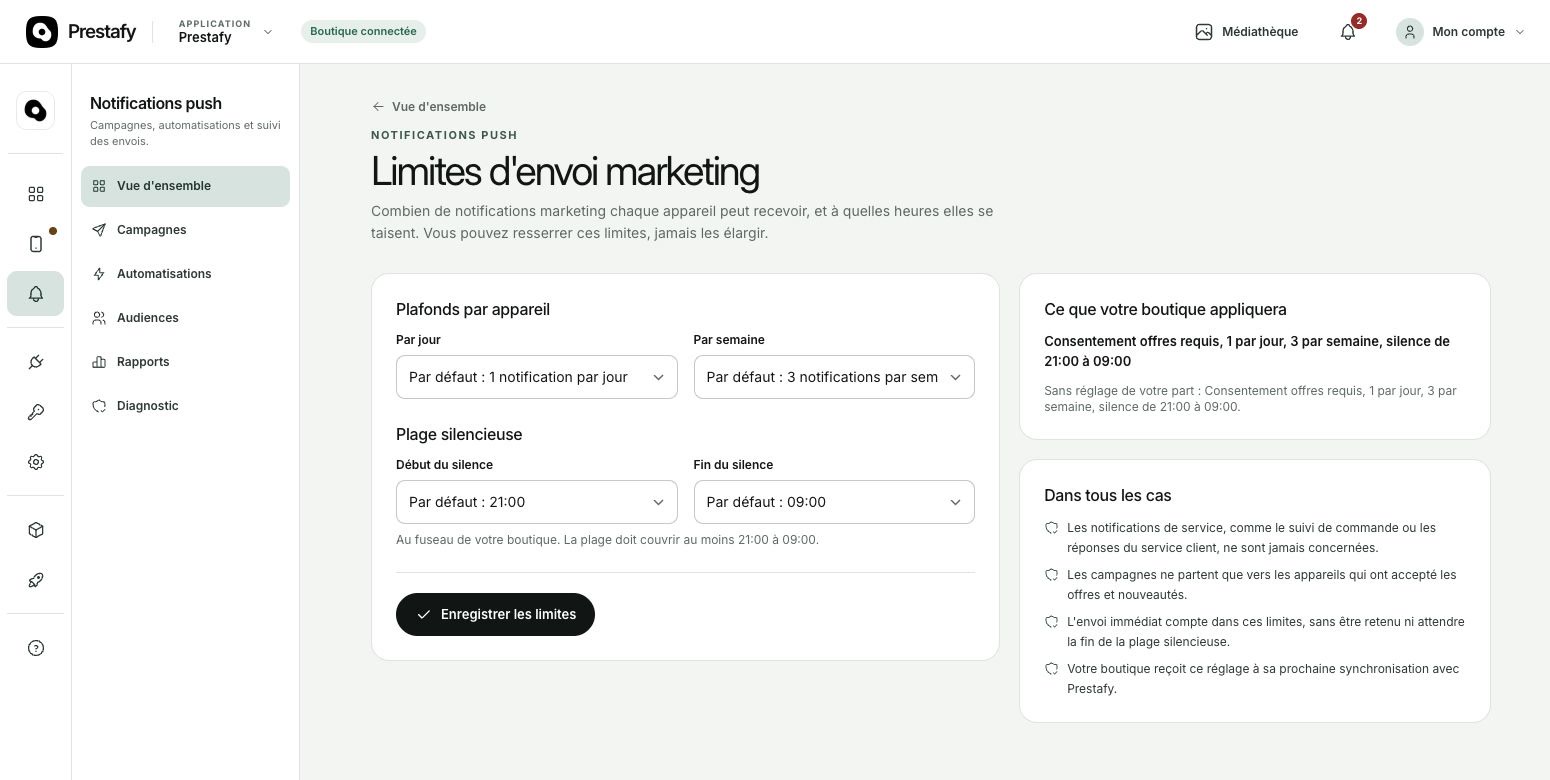Select Vue d'ensemble in the sidebar
The width and height of the screenshot is (1550, 780).
tap(185, 186)
